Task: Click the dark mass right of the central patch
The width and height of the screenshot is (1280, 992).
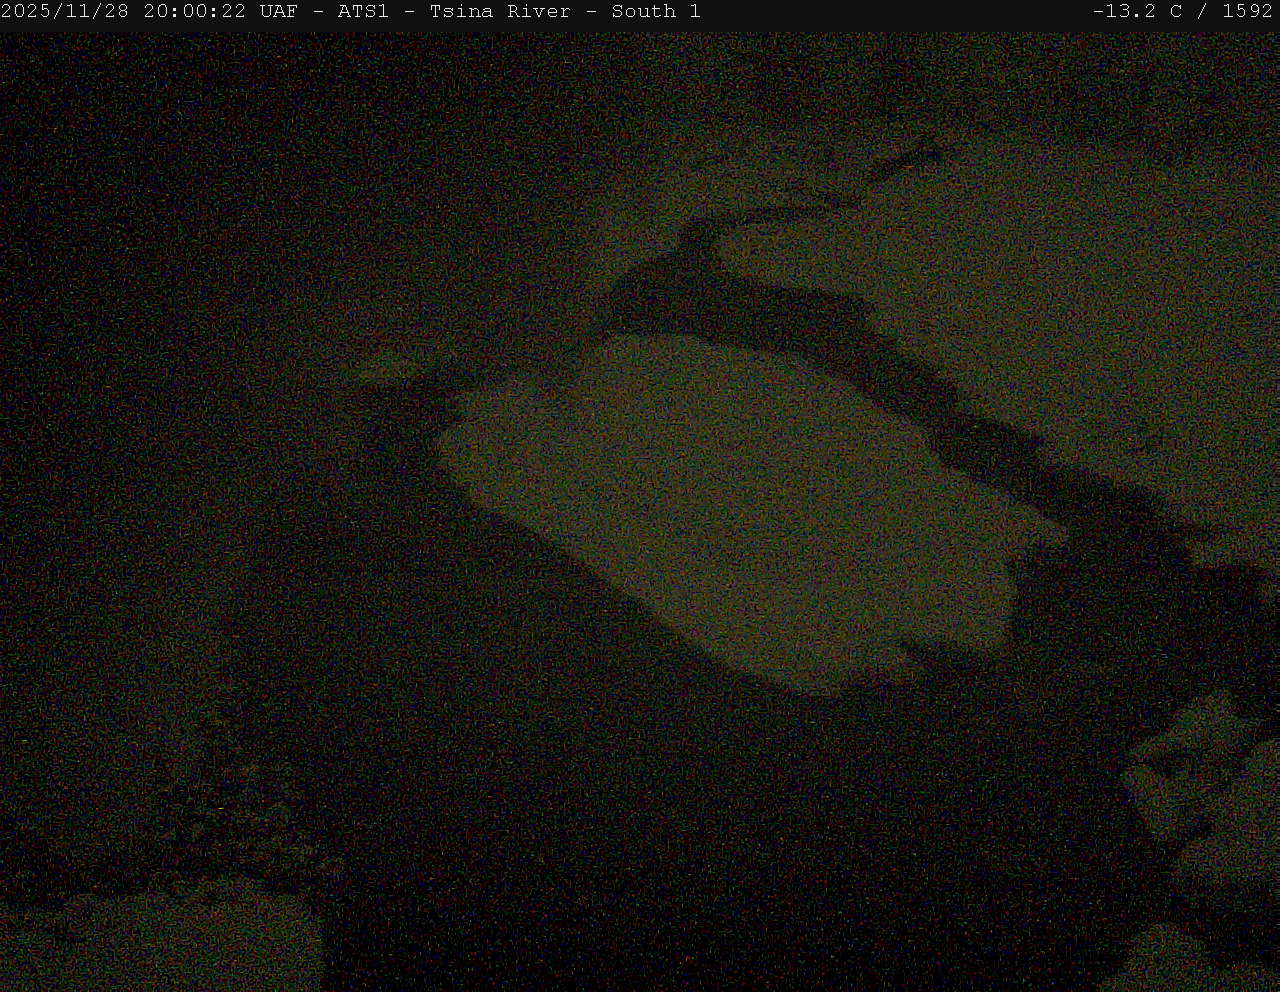Action: 1130,600
